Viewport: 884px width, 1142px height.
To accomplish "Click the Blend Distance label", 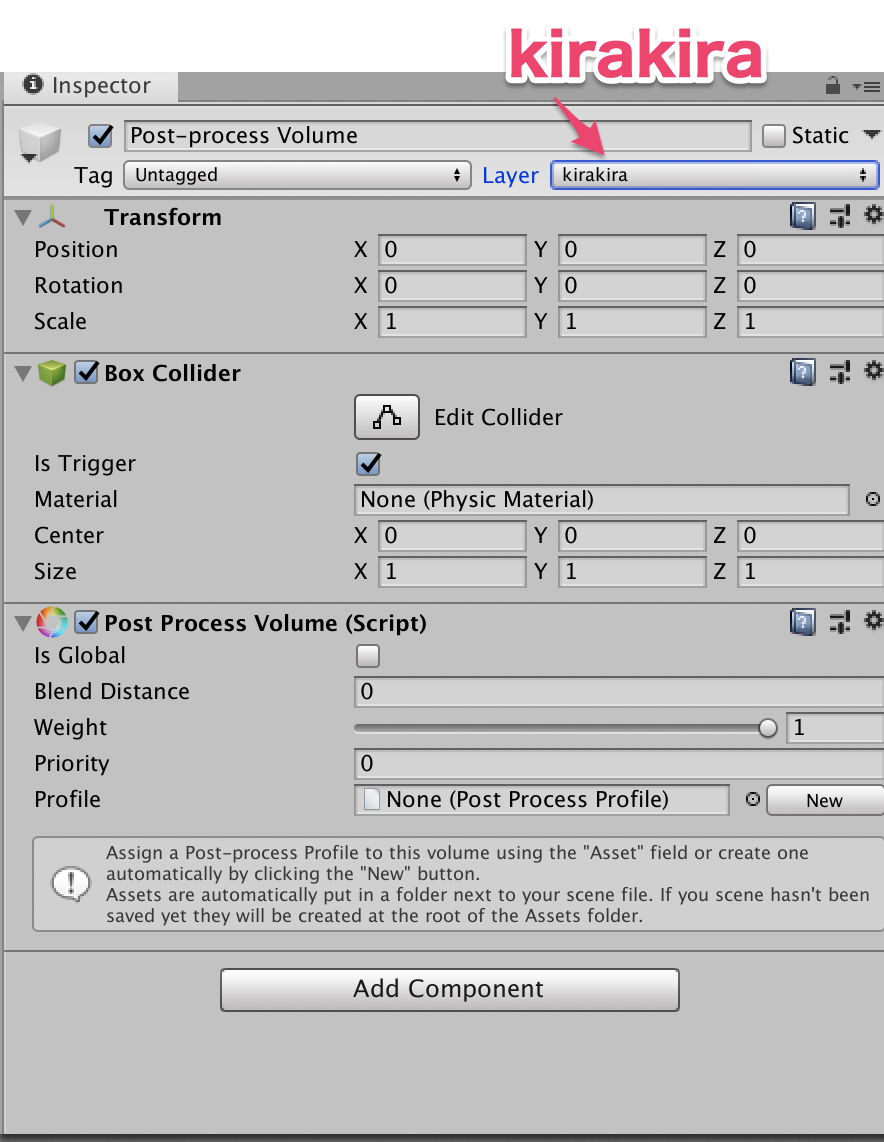I will click(111, 691).
